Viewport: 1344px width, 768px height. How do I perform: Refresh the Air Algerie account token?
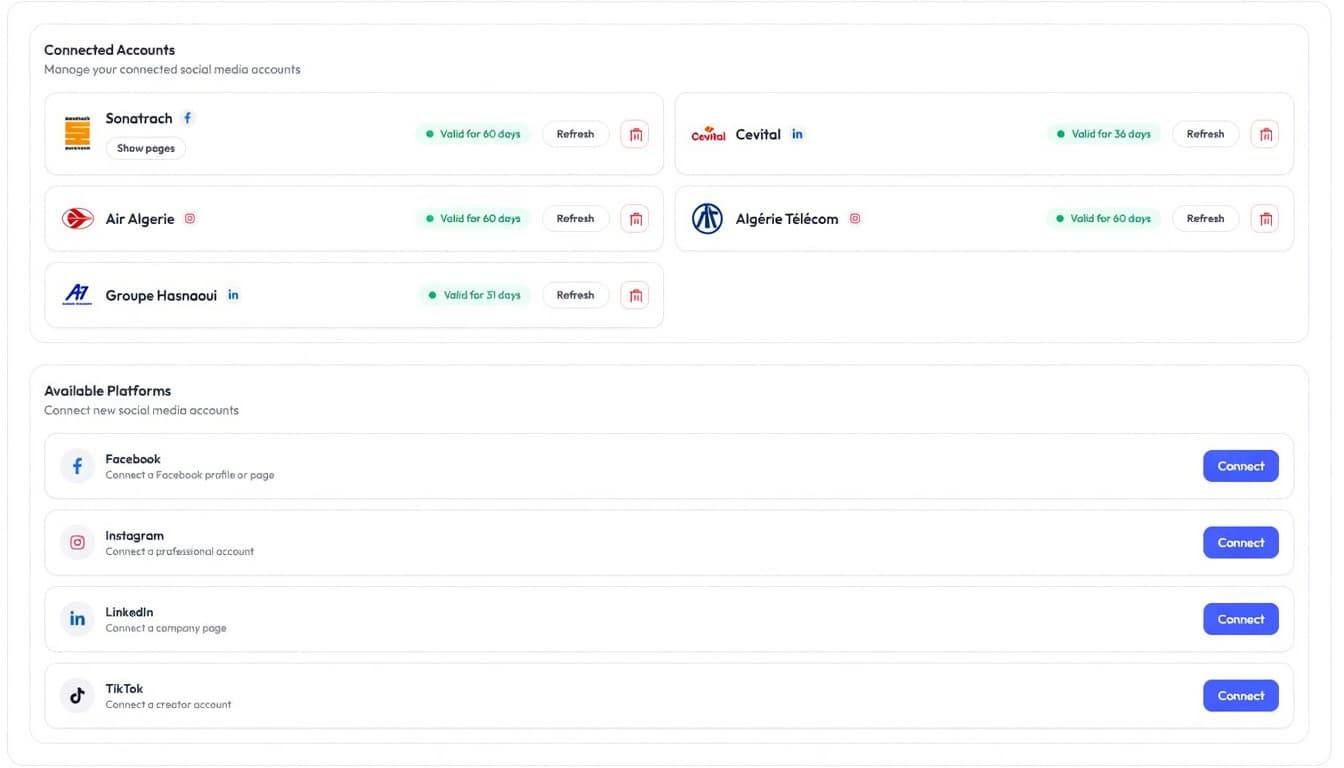[x=576, y=218]
